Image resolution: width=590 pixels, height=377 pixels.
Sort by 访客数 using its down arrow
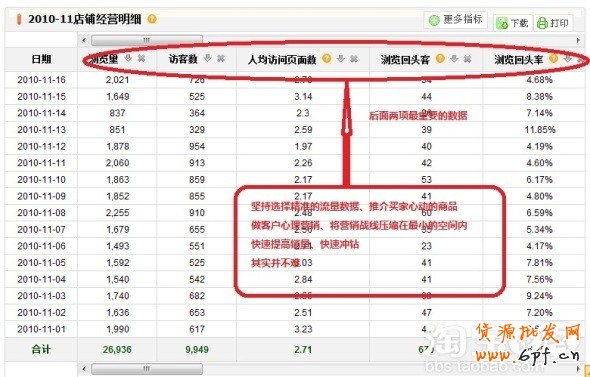point(208,58)
